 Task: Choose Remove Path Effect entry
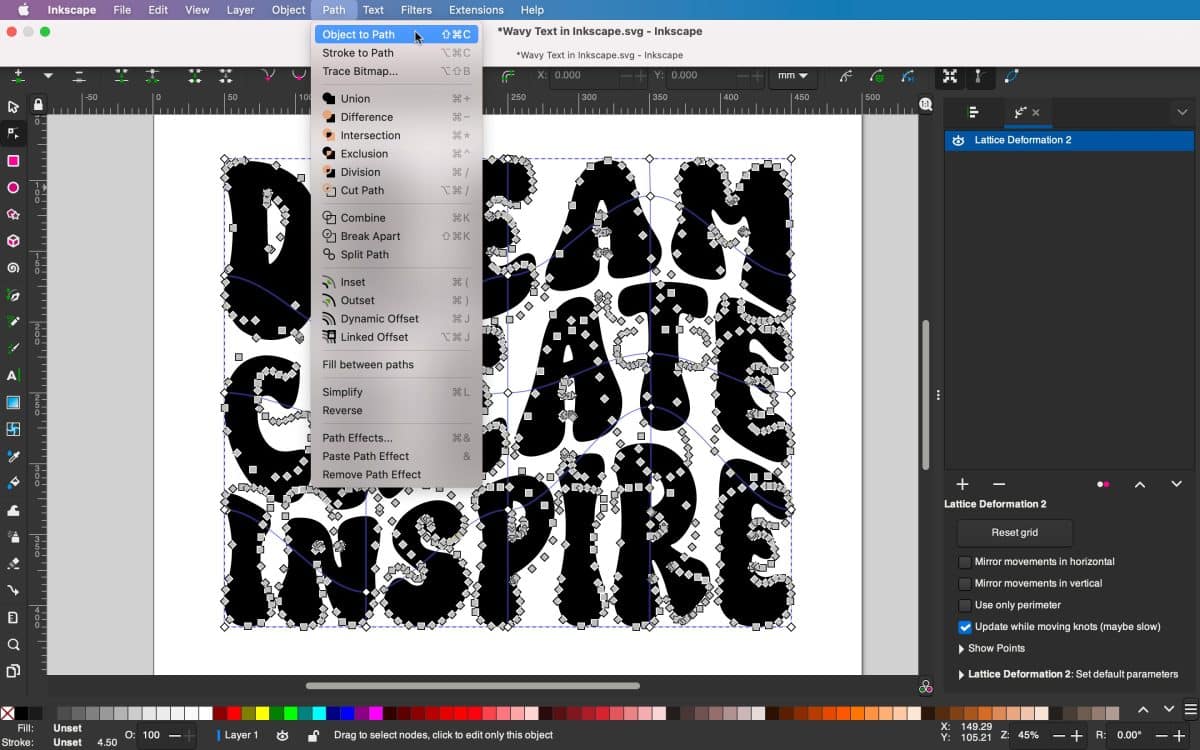click(396, 475)
